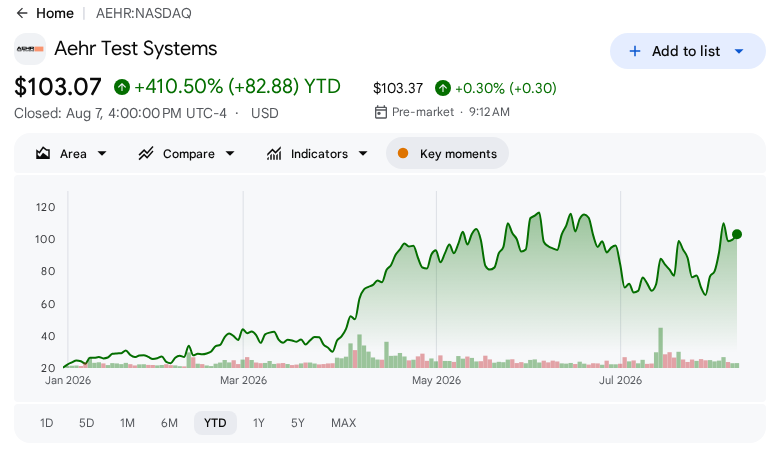Click the pre-market calendar icon

pos(381,112)
